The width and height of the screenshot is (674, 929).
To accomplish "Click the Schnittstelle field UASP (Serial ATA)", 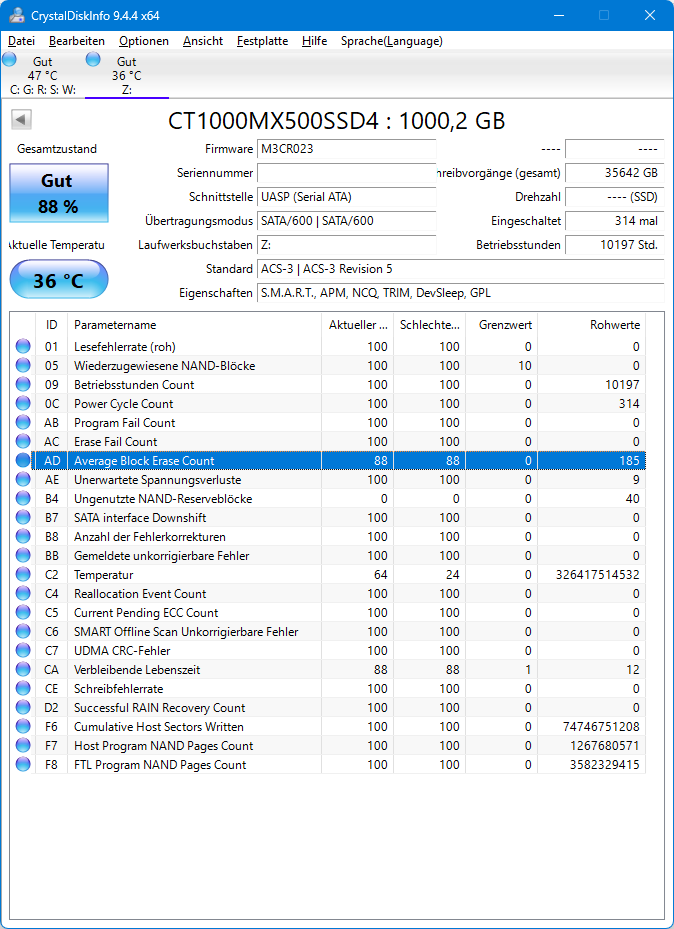I will 346,197.
